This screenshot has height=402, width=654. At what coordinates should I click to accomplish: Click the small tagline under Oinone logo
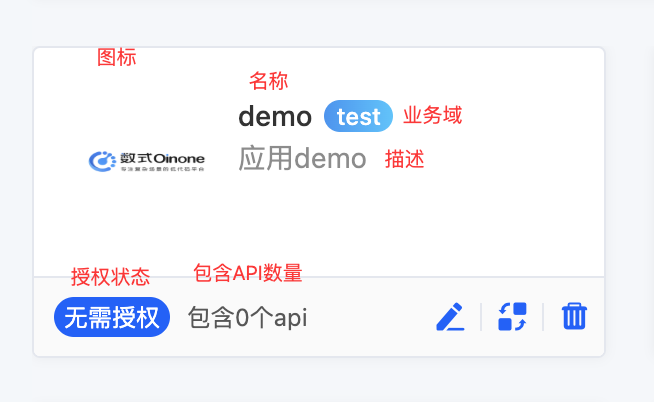click(163, 169)
